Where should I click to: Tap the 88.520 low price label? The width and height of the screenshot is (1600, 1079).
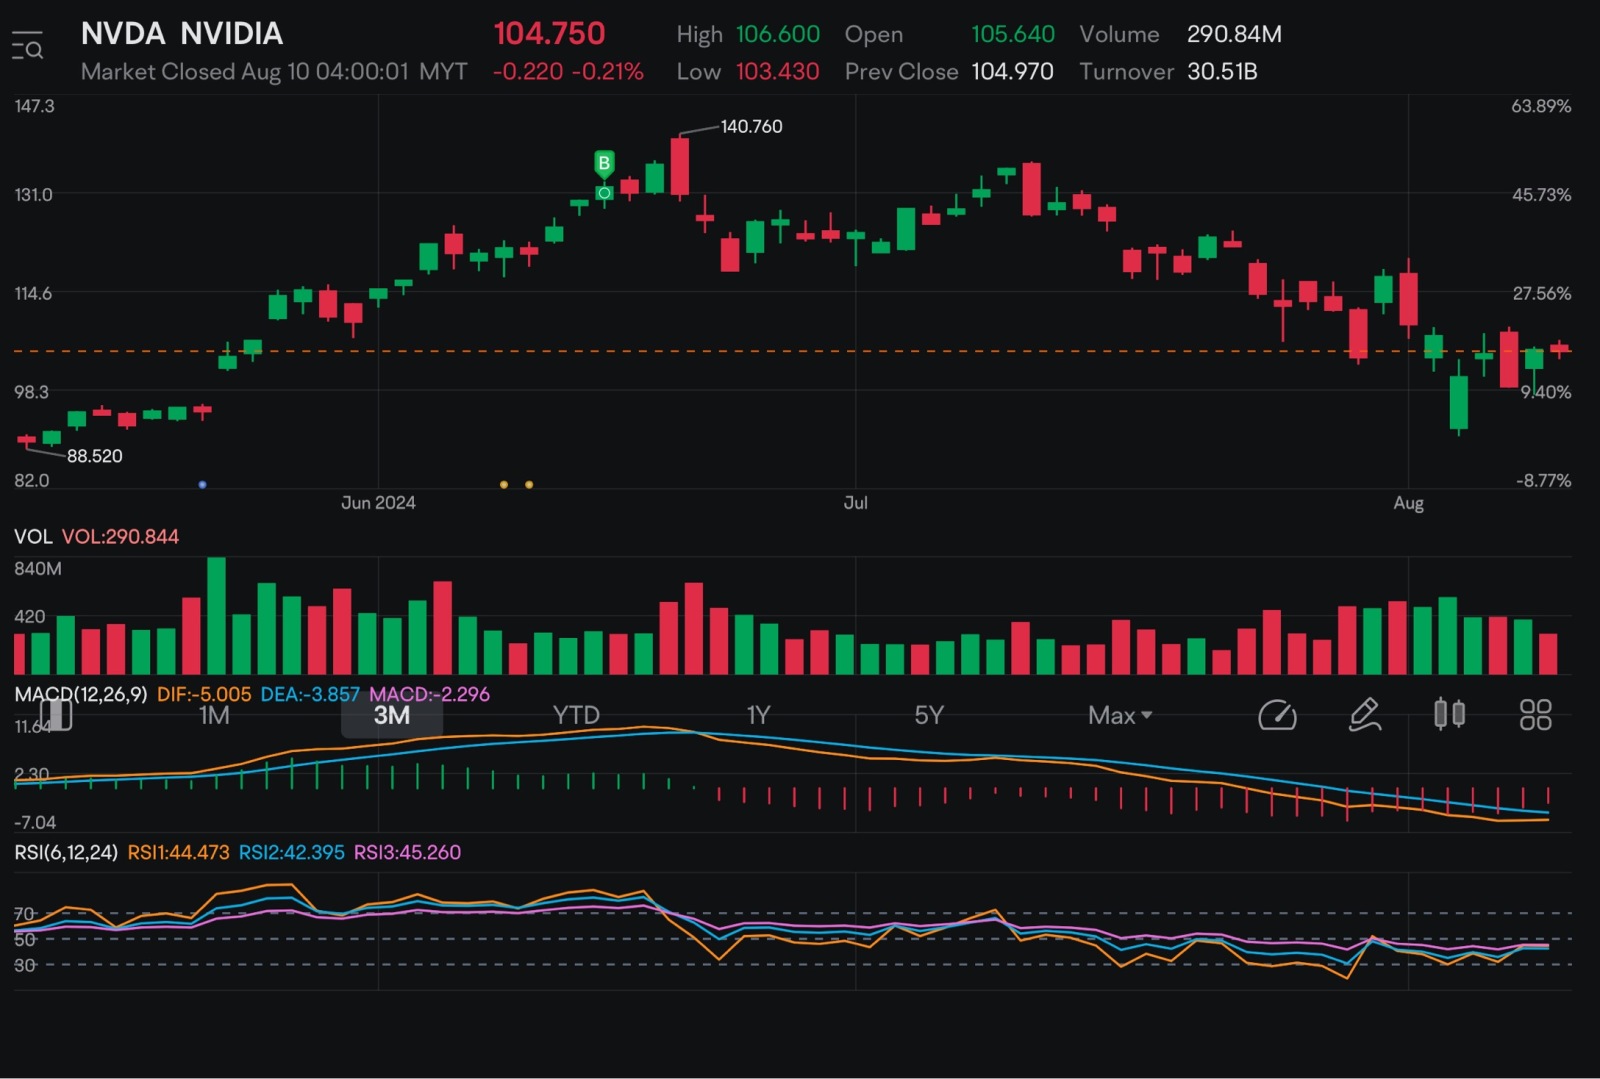(94, 456)
